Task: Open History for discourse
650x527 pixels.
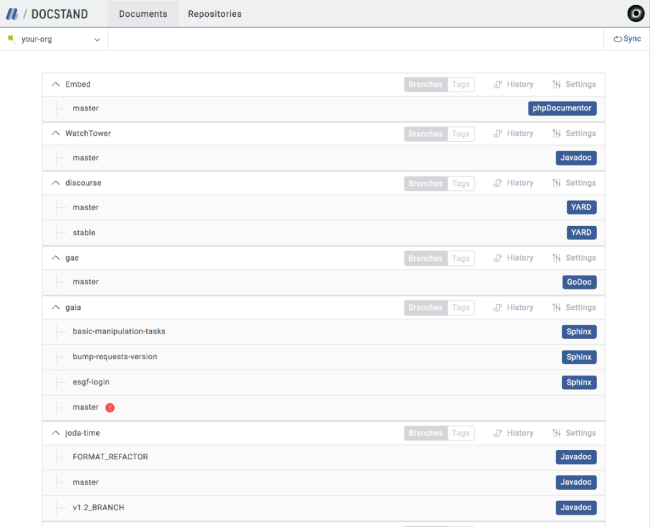Action: 513,183
